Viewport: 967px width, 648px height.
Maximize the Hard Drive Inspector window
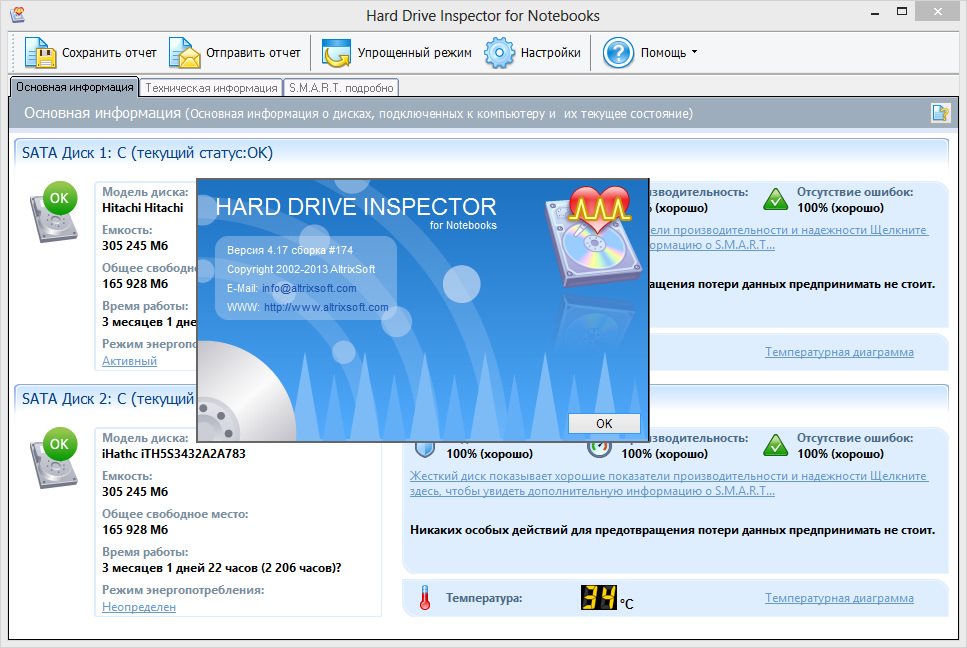coord(902,12)
